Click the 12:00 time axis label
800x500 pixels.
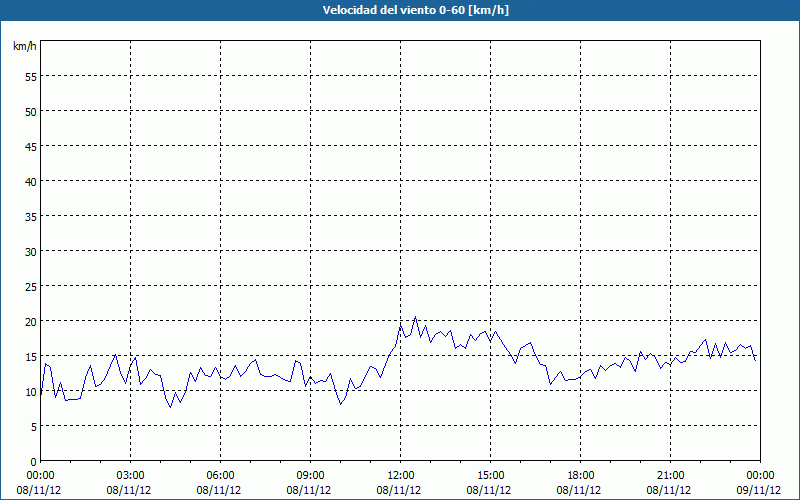401,476
